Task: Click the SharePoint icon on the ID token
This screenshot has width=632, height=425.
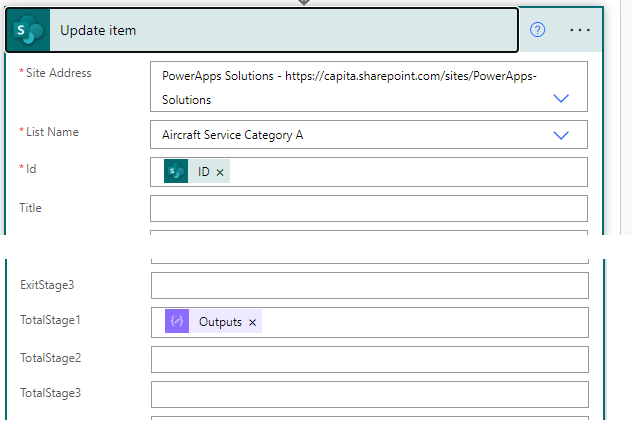Action: 176,171
